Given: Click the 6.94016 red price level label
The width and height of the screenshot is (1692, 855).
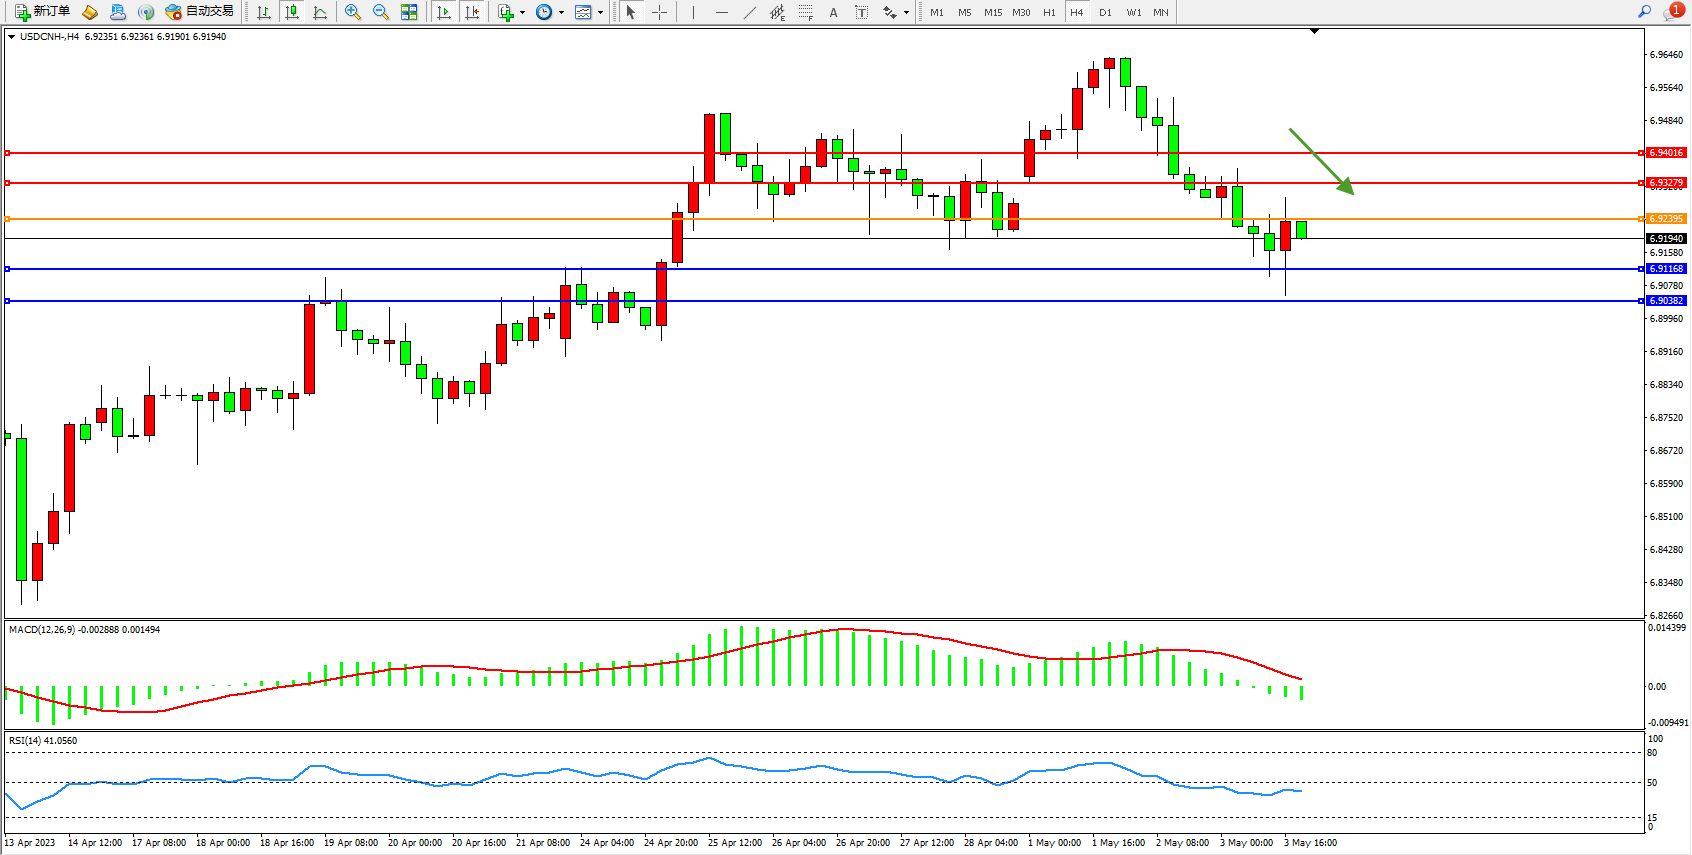Looking at the screenshot, I should coord(1666,153).
